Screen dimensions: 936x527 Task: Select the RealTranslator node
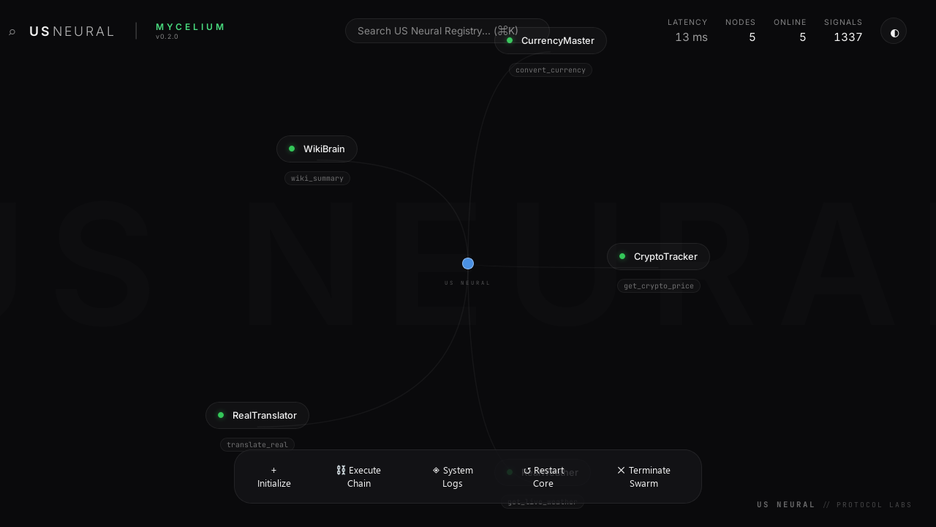pos(257,415)
